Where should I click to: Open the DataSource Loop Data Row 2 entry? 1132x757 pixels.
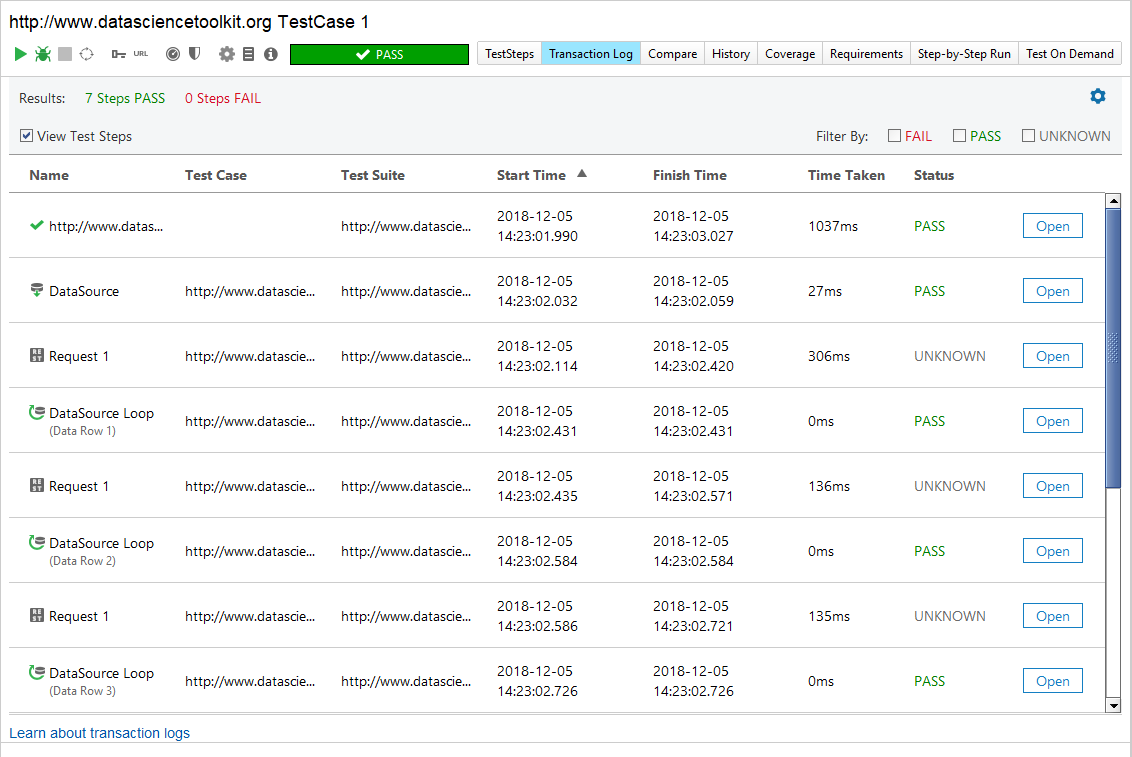point(1053,551)
